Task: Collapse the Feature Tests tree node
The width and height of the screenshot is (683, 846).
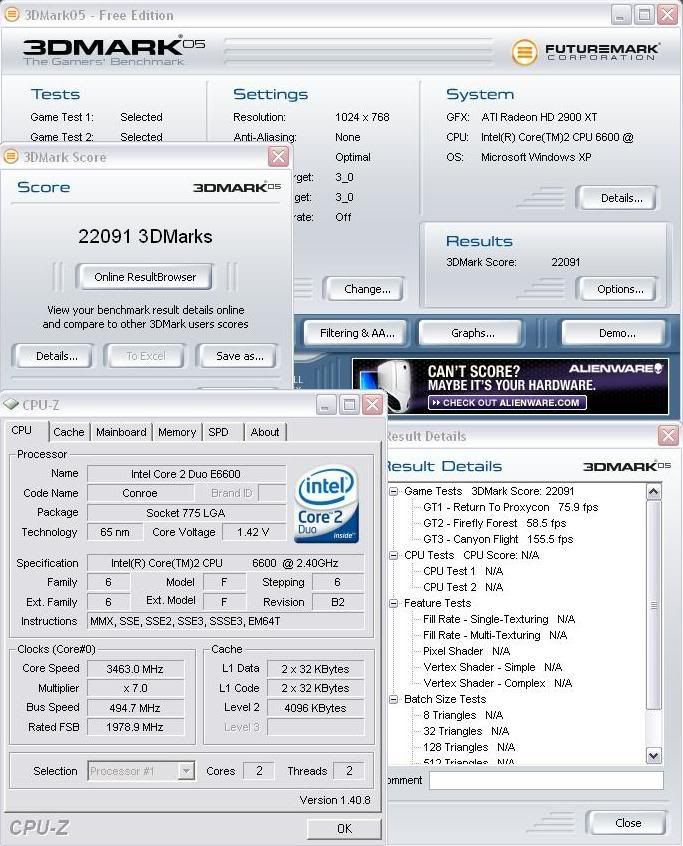Action: click(x=394, y=603)
